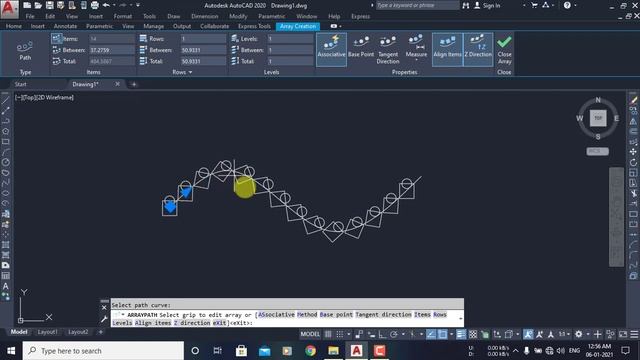Toggle Lineweight display in status bar
Image resolution: width=640 pixels, height=360 pixels.
(x=461, y=334)
